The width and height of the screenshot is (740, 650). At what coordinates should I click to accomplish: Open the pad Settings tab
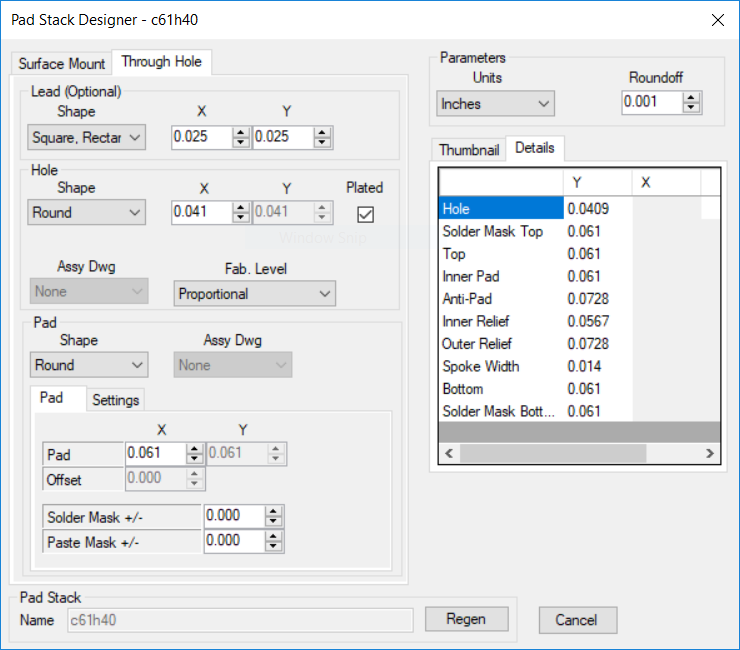point(116,400)
